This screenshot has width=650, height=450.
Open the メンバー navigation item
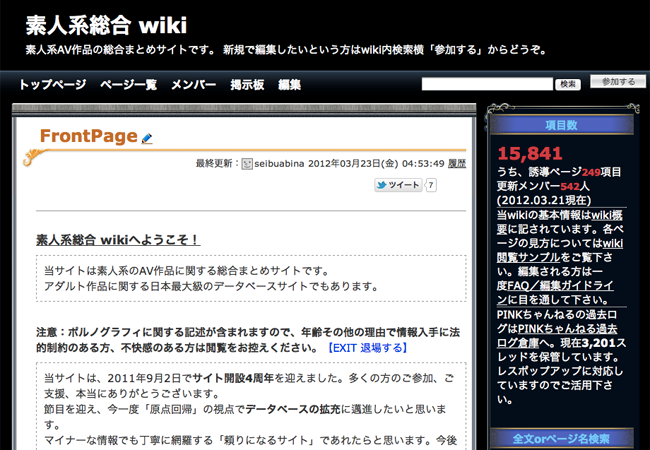point(193,85)
